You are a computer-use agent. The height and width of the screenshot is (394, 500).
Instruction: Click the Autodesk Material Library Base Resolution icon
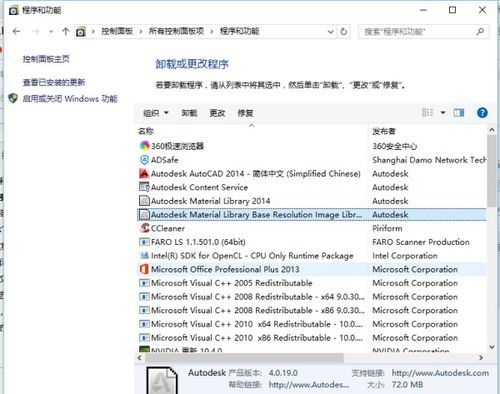coord(144,214)
